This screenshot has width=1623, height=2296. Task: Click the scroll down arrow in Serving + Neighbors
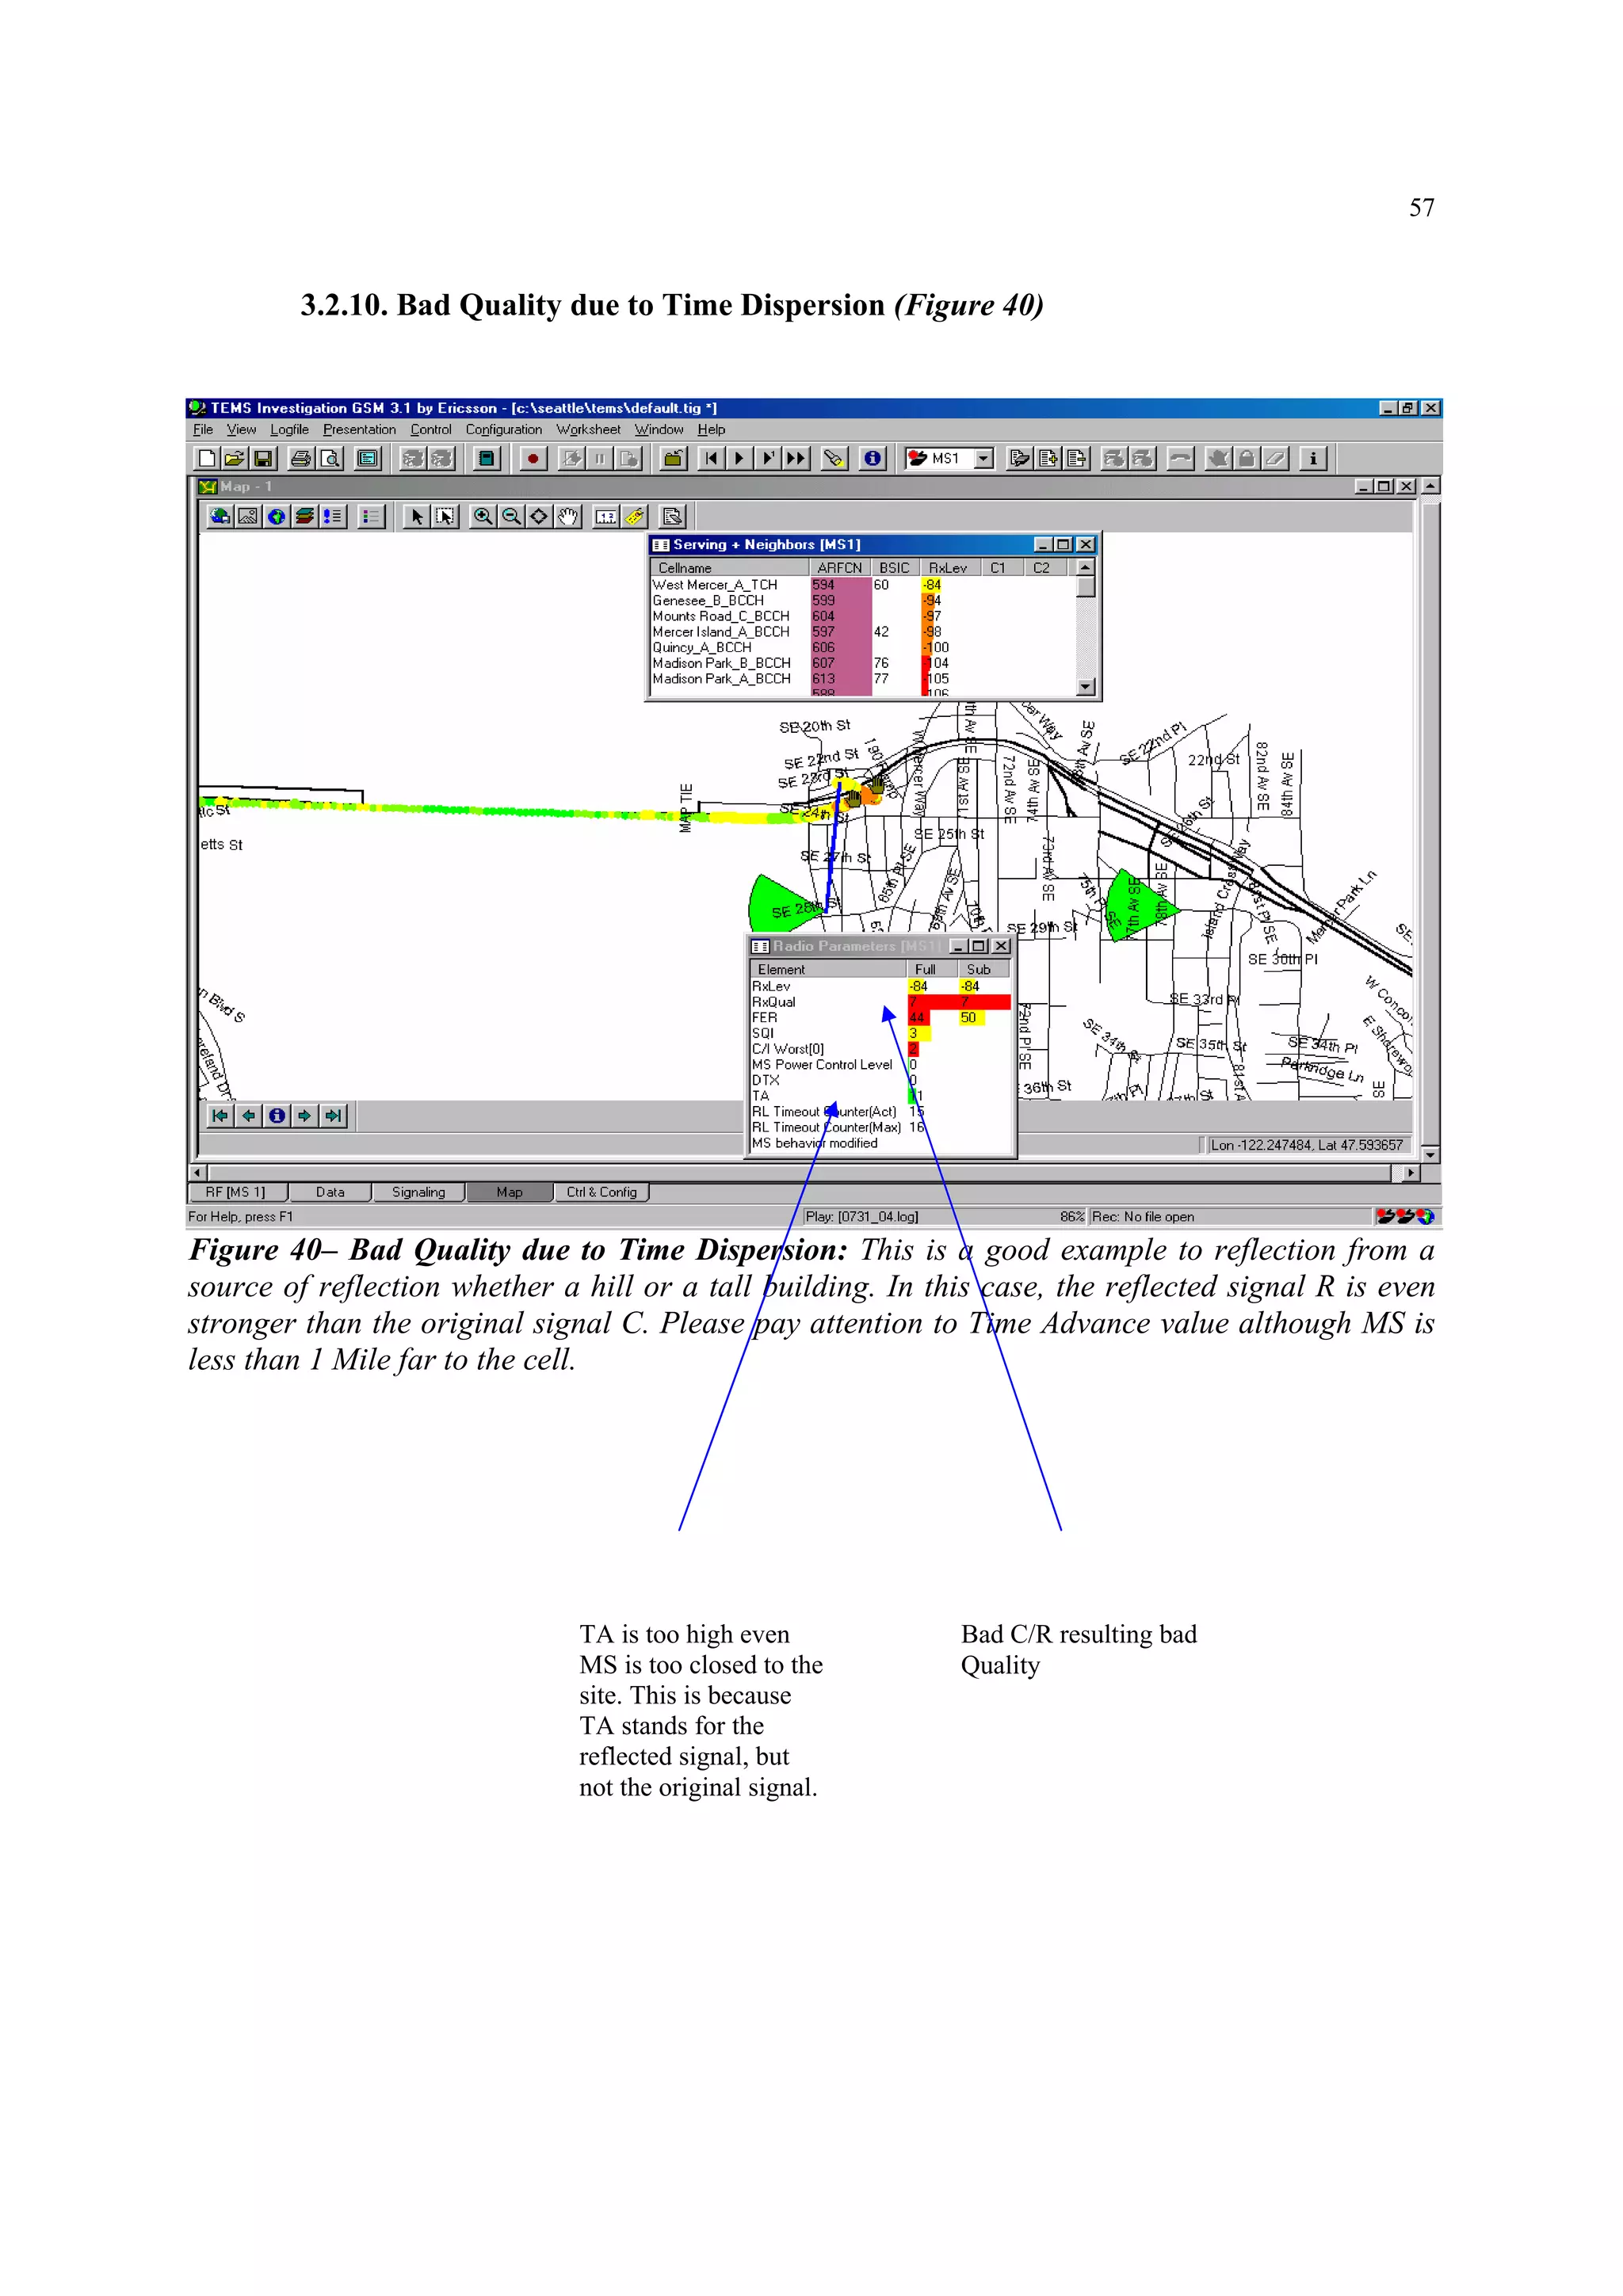click(1086, 687)
